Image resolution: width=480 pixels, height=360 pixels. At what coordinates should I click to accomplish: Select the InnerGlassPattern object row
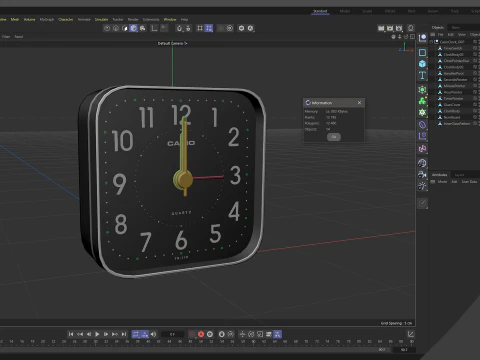454,124
